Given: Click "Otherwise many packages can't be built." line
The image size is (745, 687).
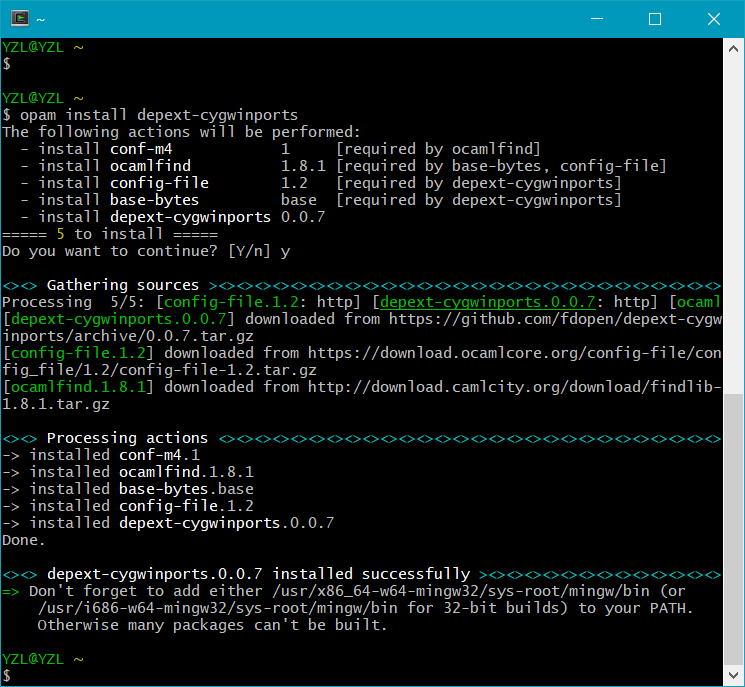Looking at the screenshot, I should coord(212,625).
